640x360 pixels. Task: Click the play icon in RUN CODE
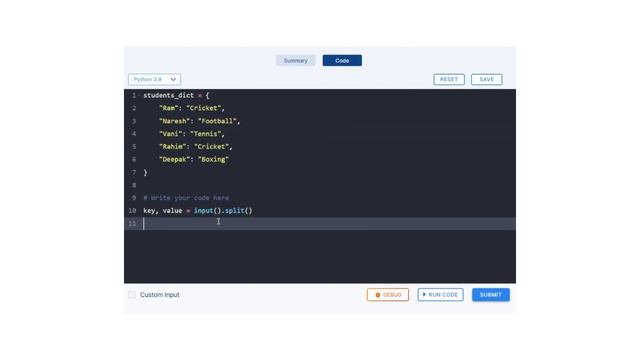click(x=424, y=294)
